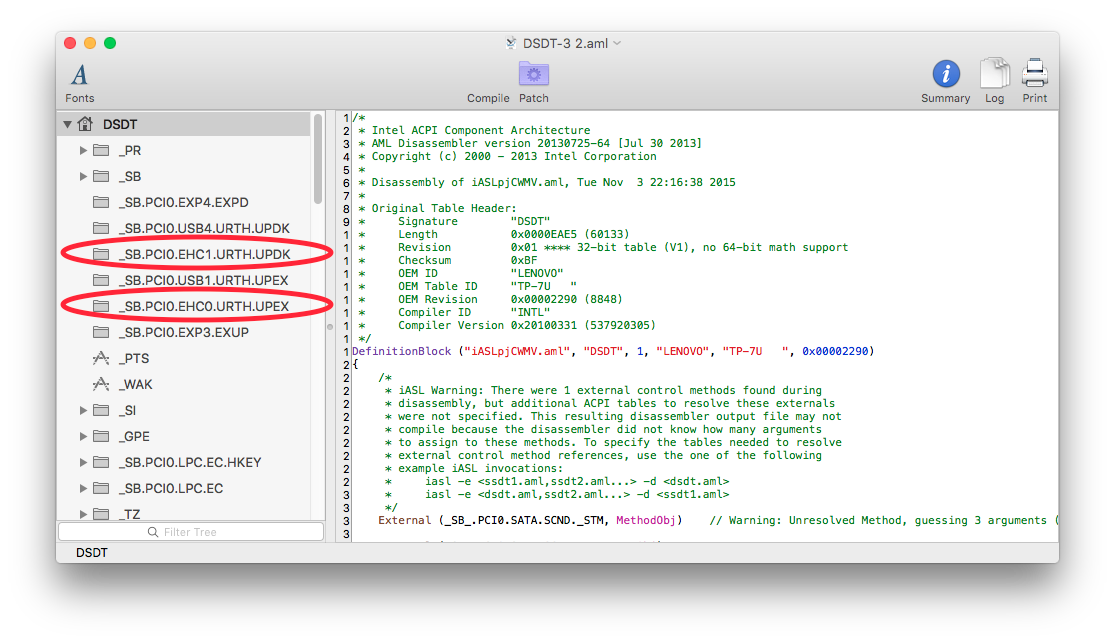The image size is (1115, 643).
Task: Show the Summary info icon
Action: pos(946,74)
